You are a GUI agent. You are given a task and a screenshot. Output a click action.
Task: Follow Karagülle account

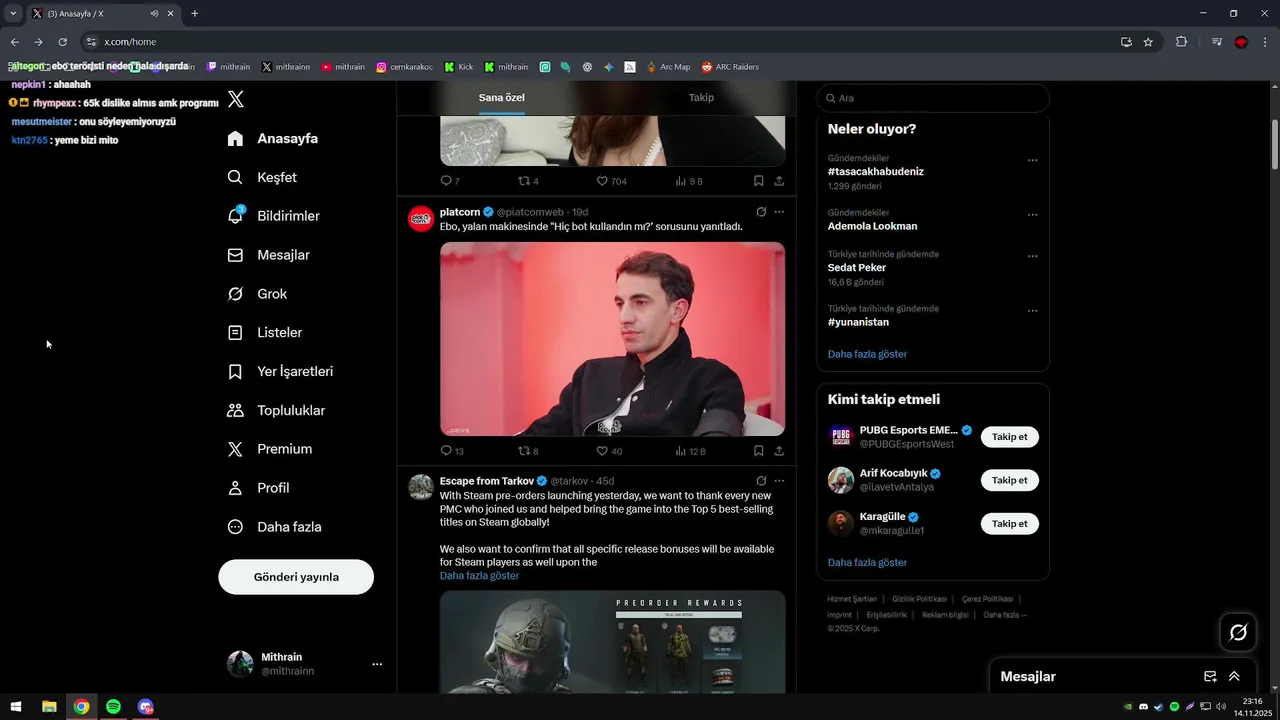tap(1009, 524)
